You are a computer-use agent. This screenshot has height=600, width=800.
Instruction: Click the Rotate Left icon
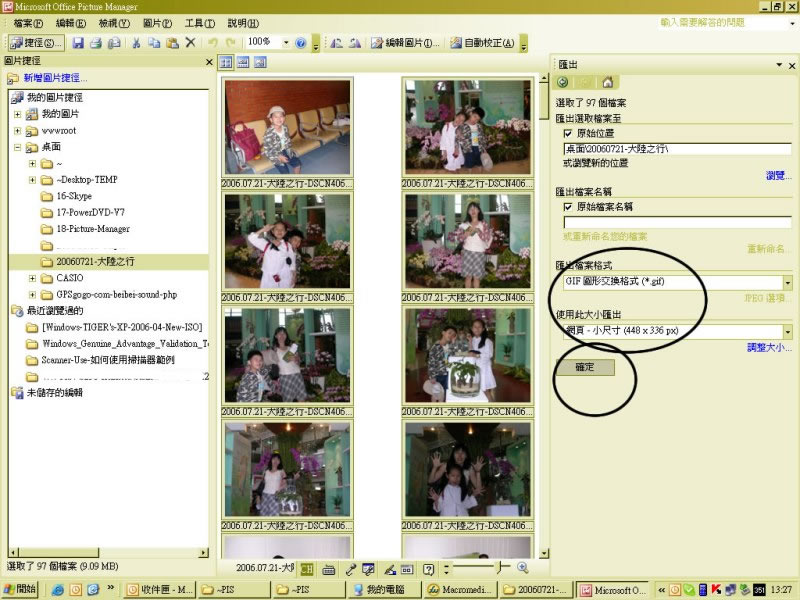[x=336, y=43]
